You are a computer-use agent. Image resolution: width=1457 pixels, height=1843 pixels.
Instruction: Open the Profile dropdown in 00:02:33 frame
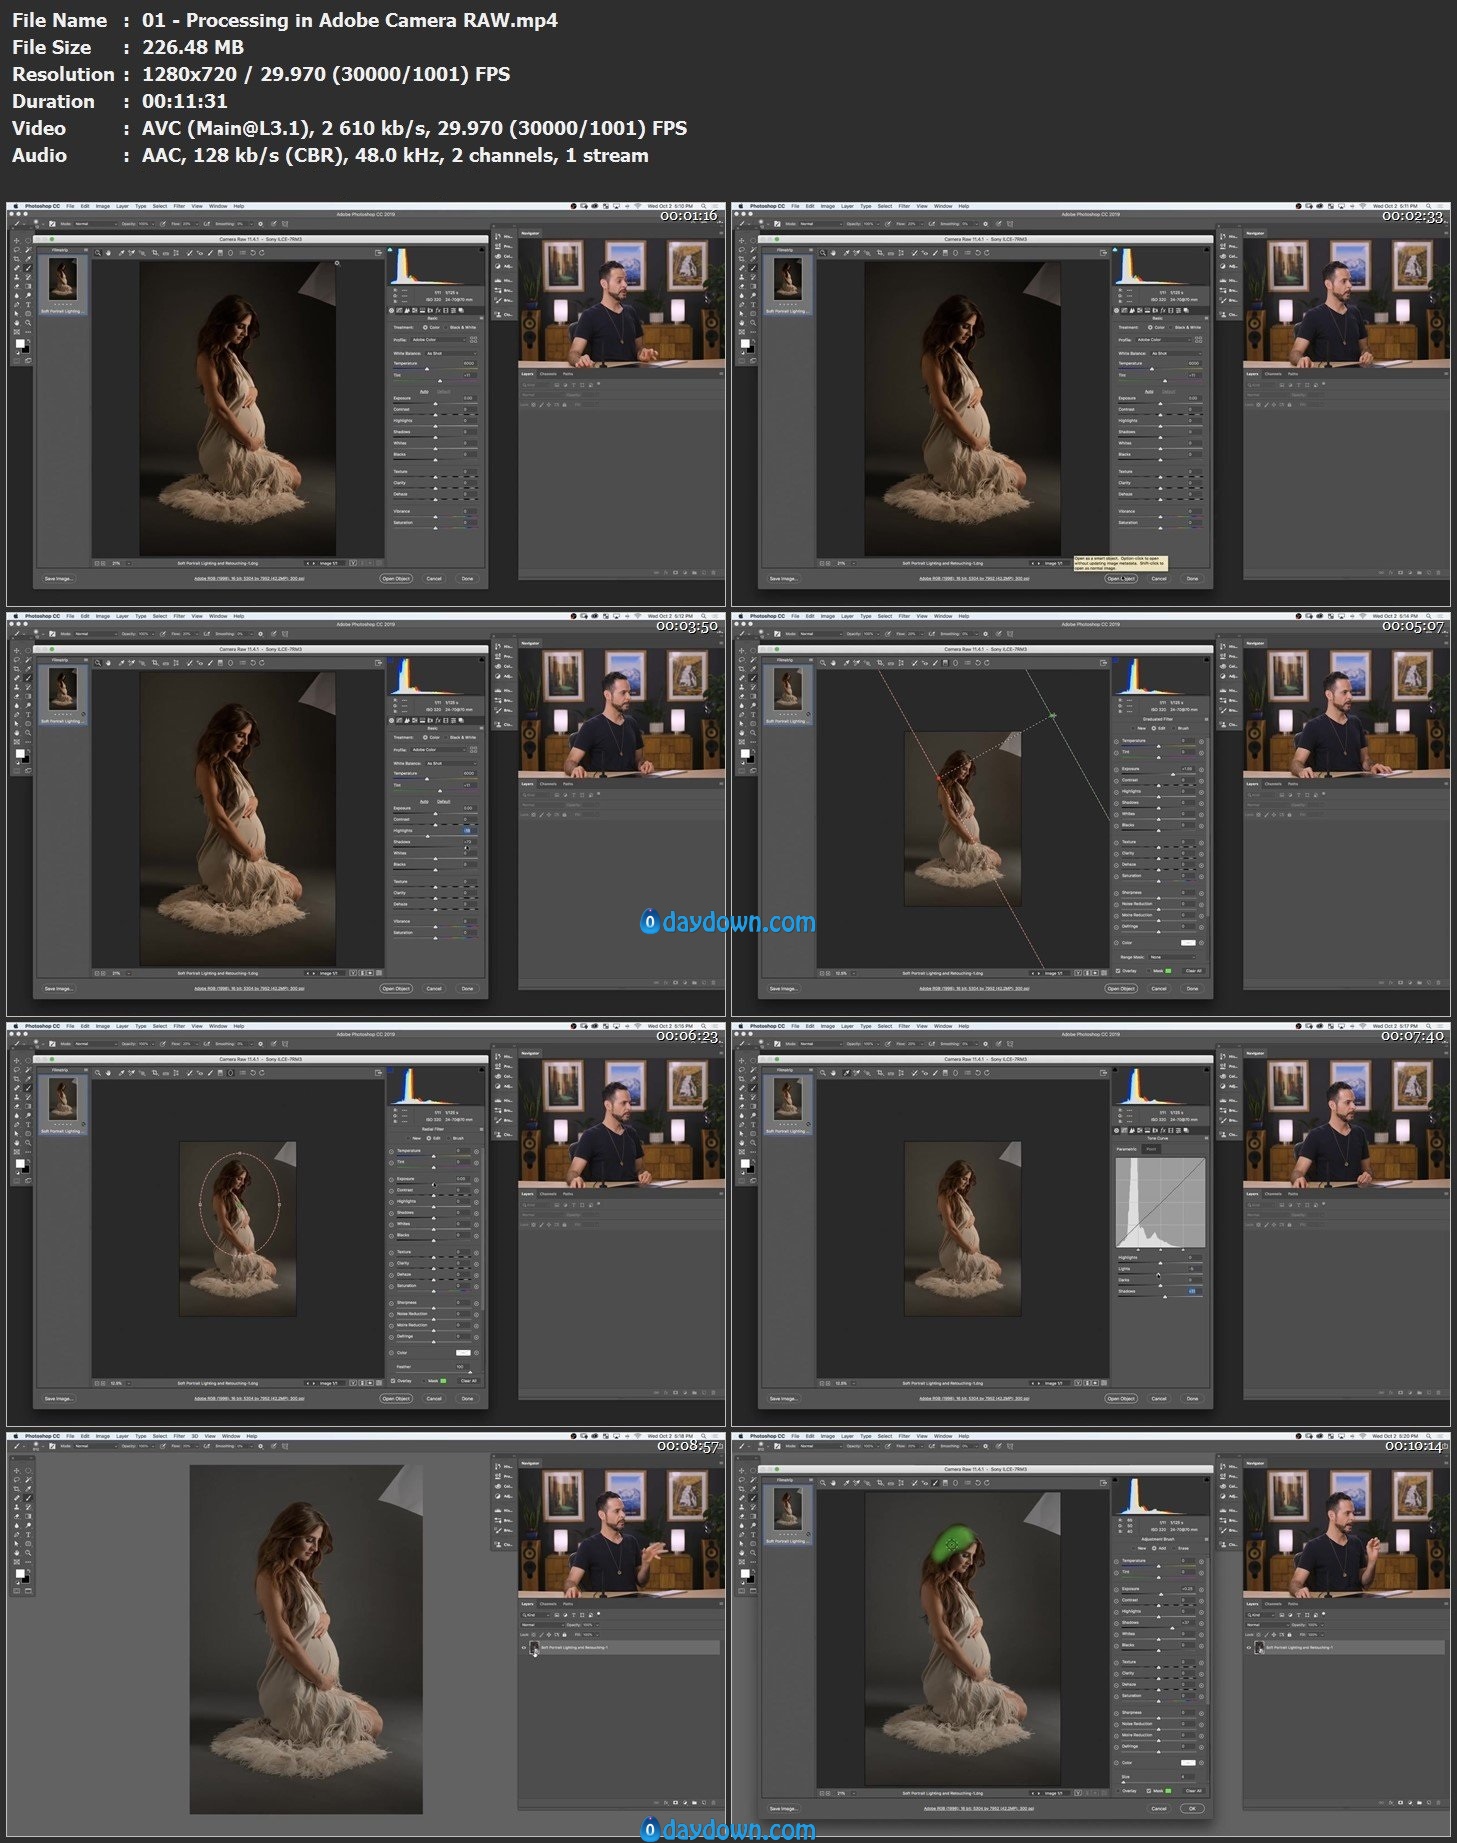click(x=1162, y=340)
